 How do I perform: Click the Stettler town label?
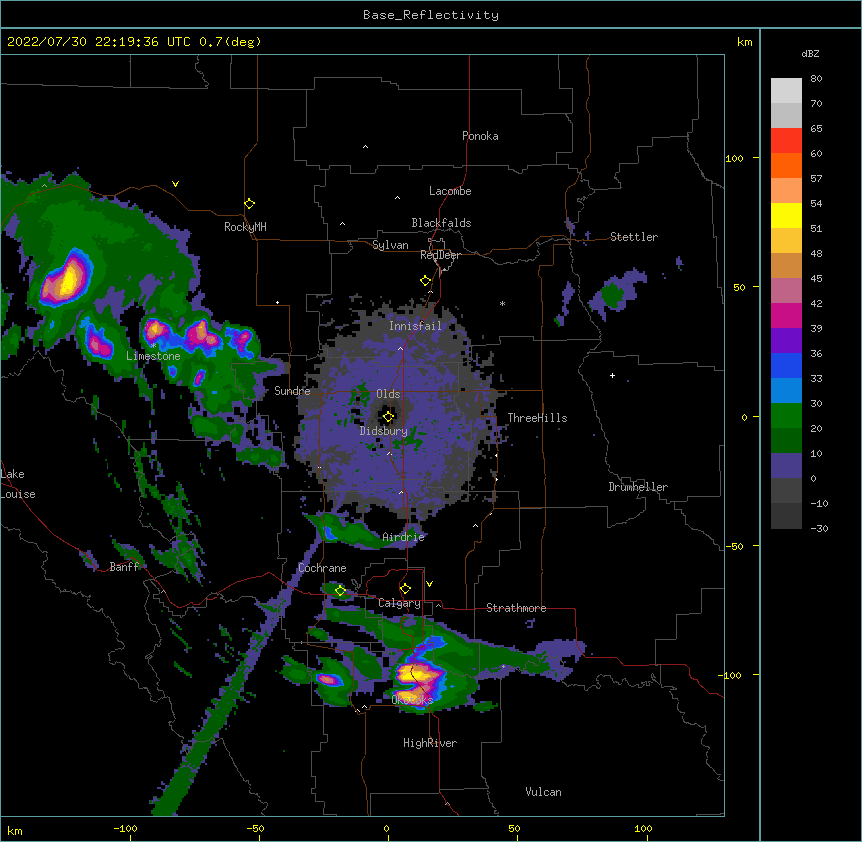(634, 237)
